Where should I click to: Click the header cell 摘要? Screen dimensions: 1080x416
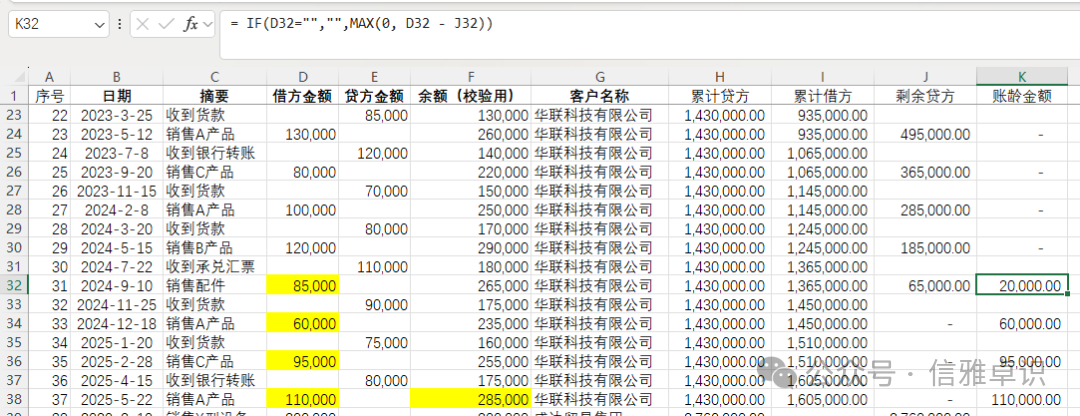click(x=215, y=95)
